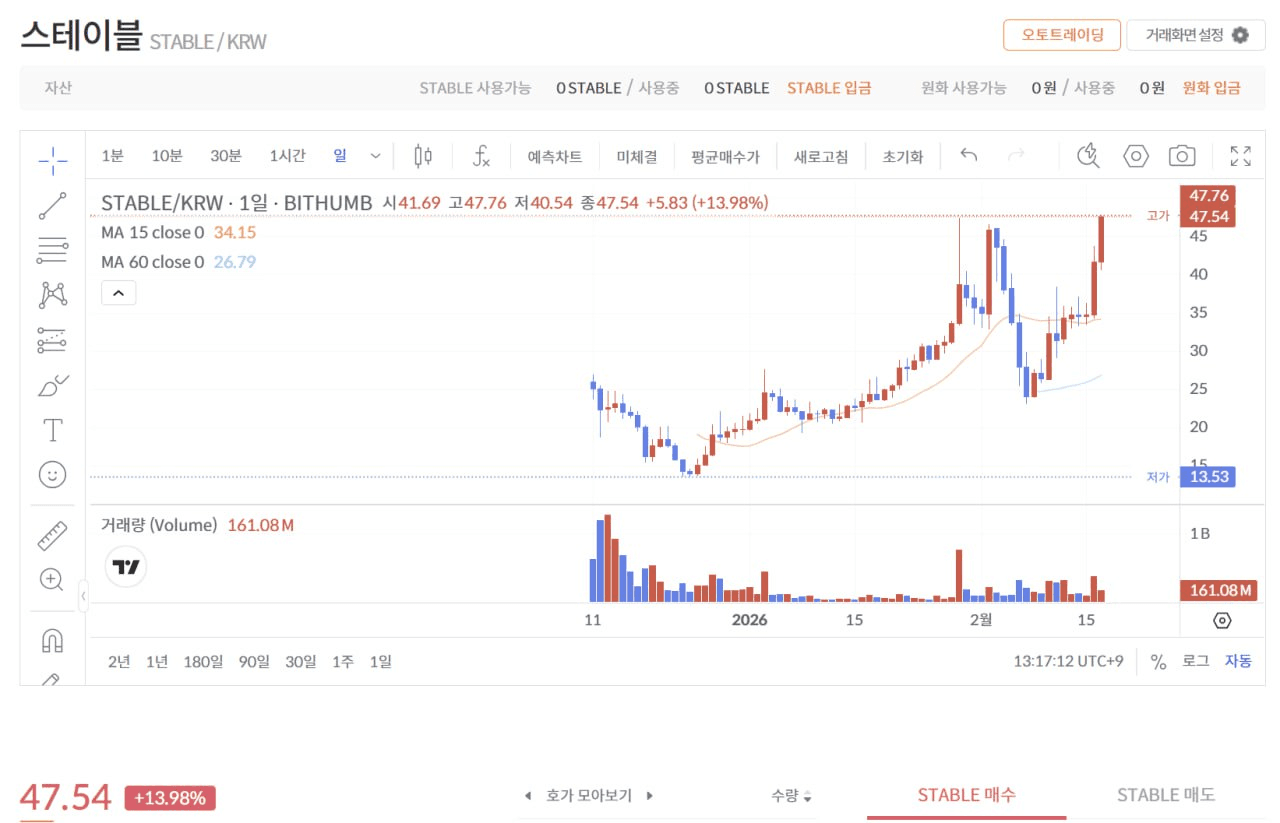This screenshot has height=823, width=1280.
Task: Open the 수량 sorting selector
Action: click(788, 795)
